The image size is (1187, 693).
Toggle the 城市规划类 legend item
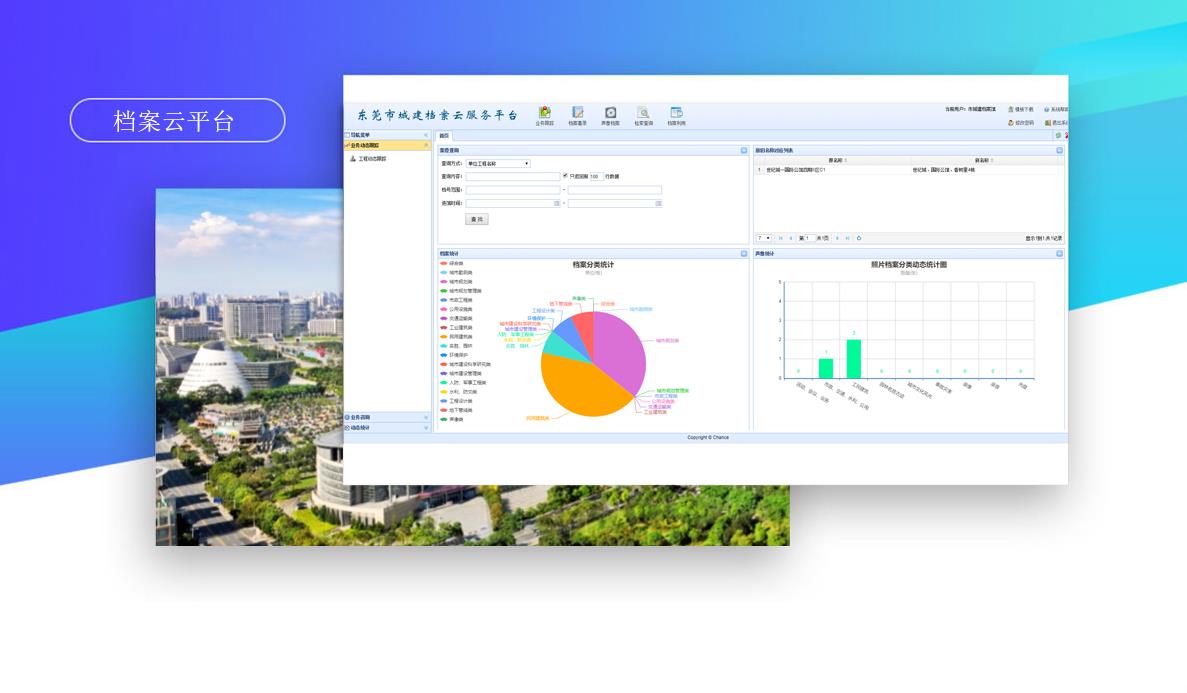(456, 282)
